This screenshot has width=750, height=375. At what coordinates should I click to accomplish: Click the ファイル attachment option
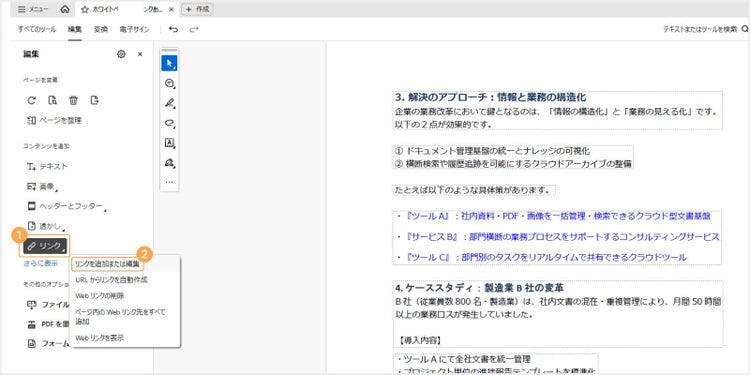[48, 304]
